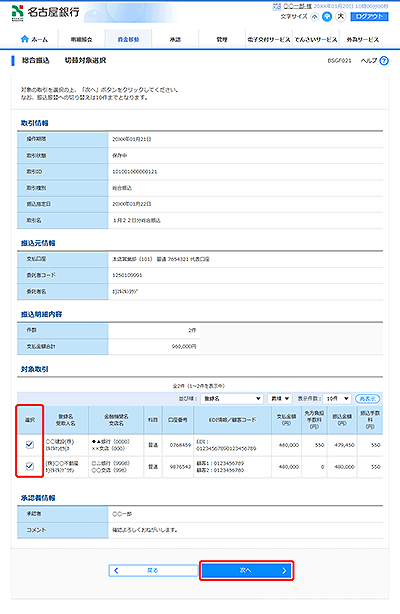Click the user icon beside account name
Image resolution: width=400 pixels, height=614 pixels.
277,6
